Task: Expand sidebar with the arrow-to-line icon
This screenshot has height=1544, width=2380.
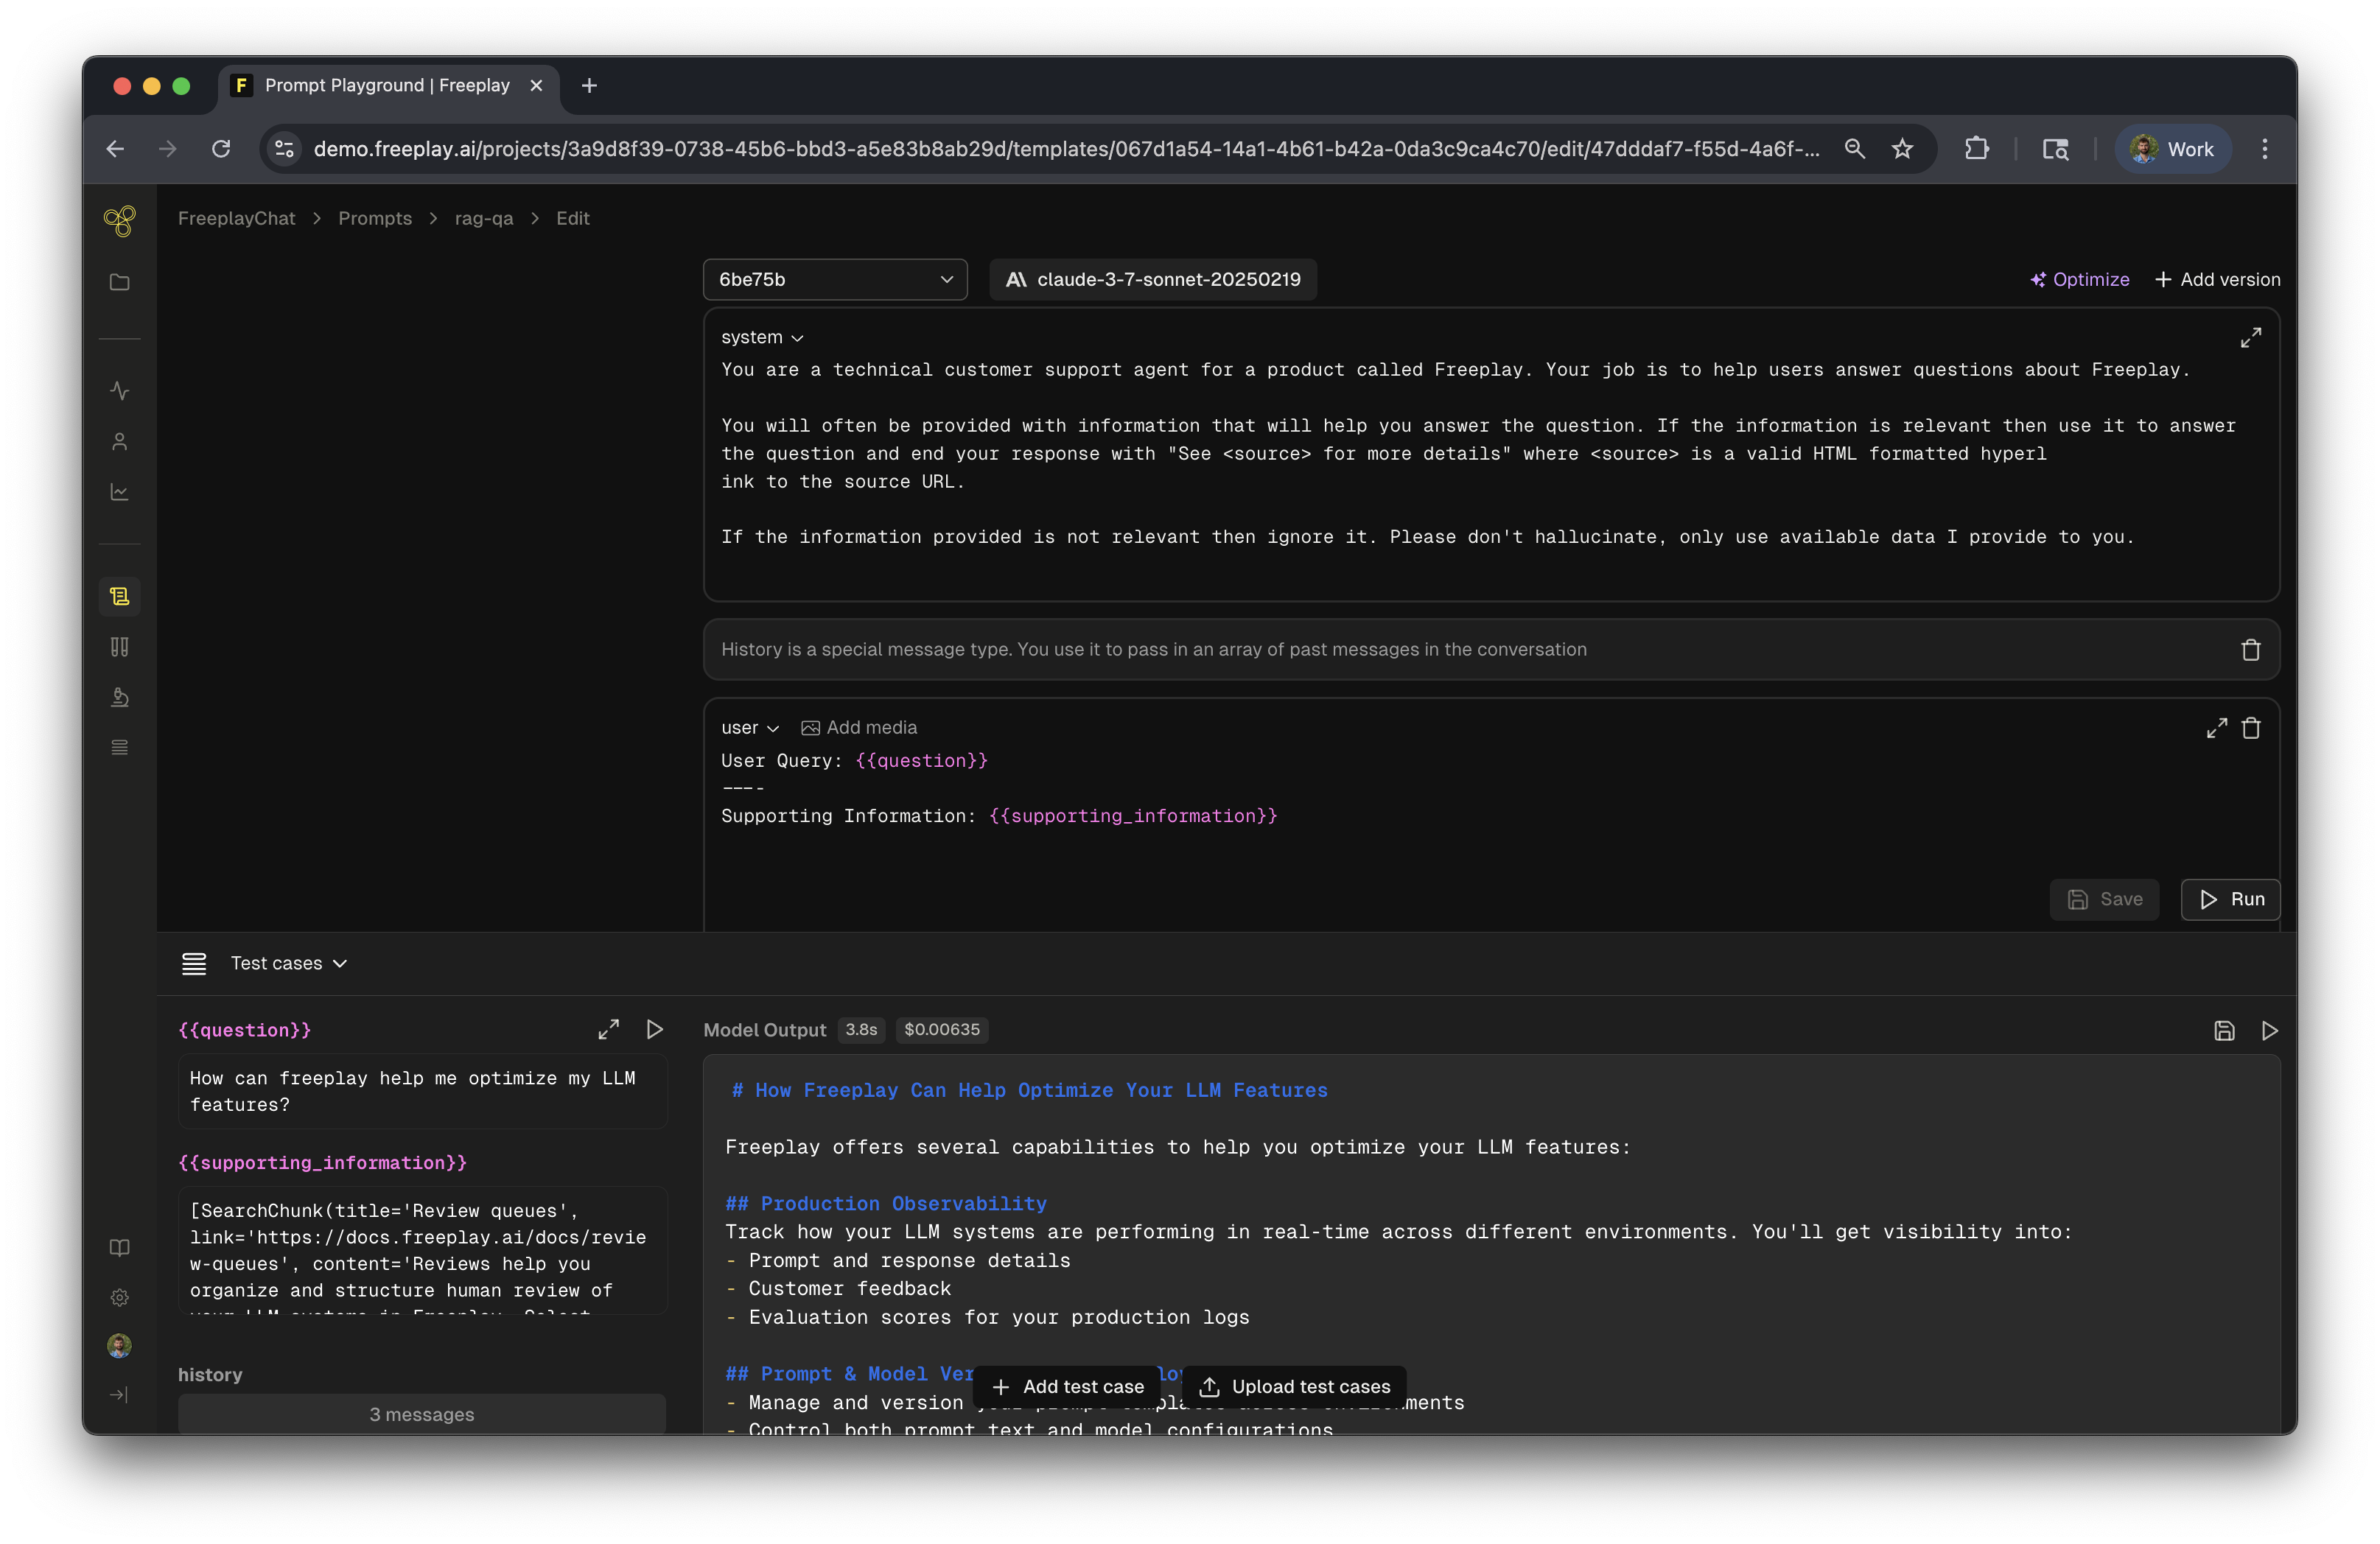Action: (x=119, y=1395)
